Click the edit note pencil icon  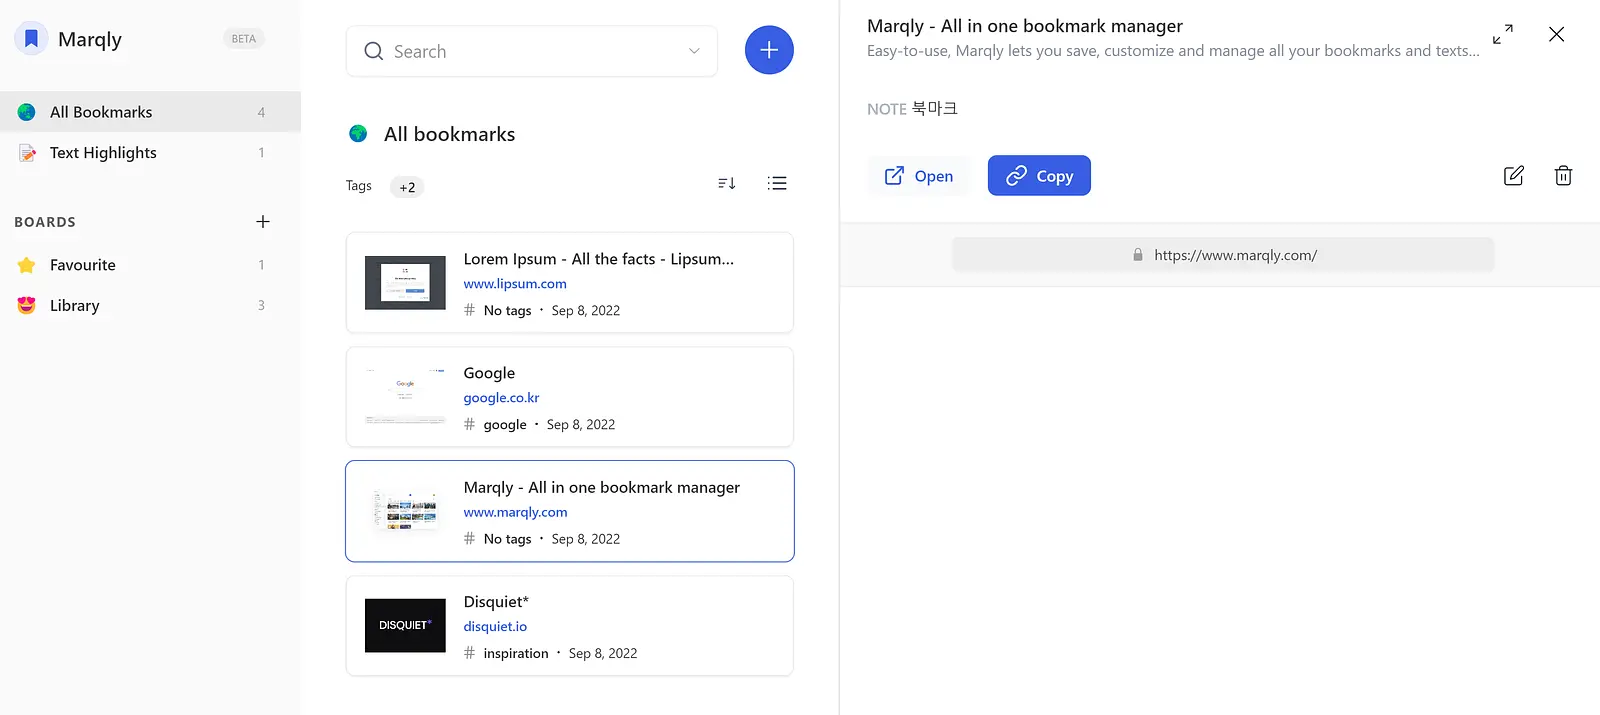(1514, 176)
